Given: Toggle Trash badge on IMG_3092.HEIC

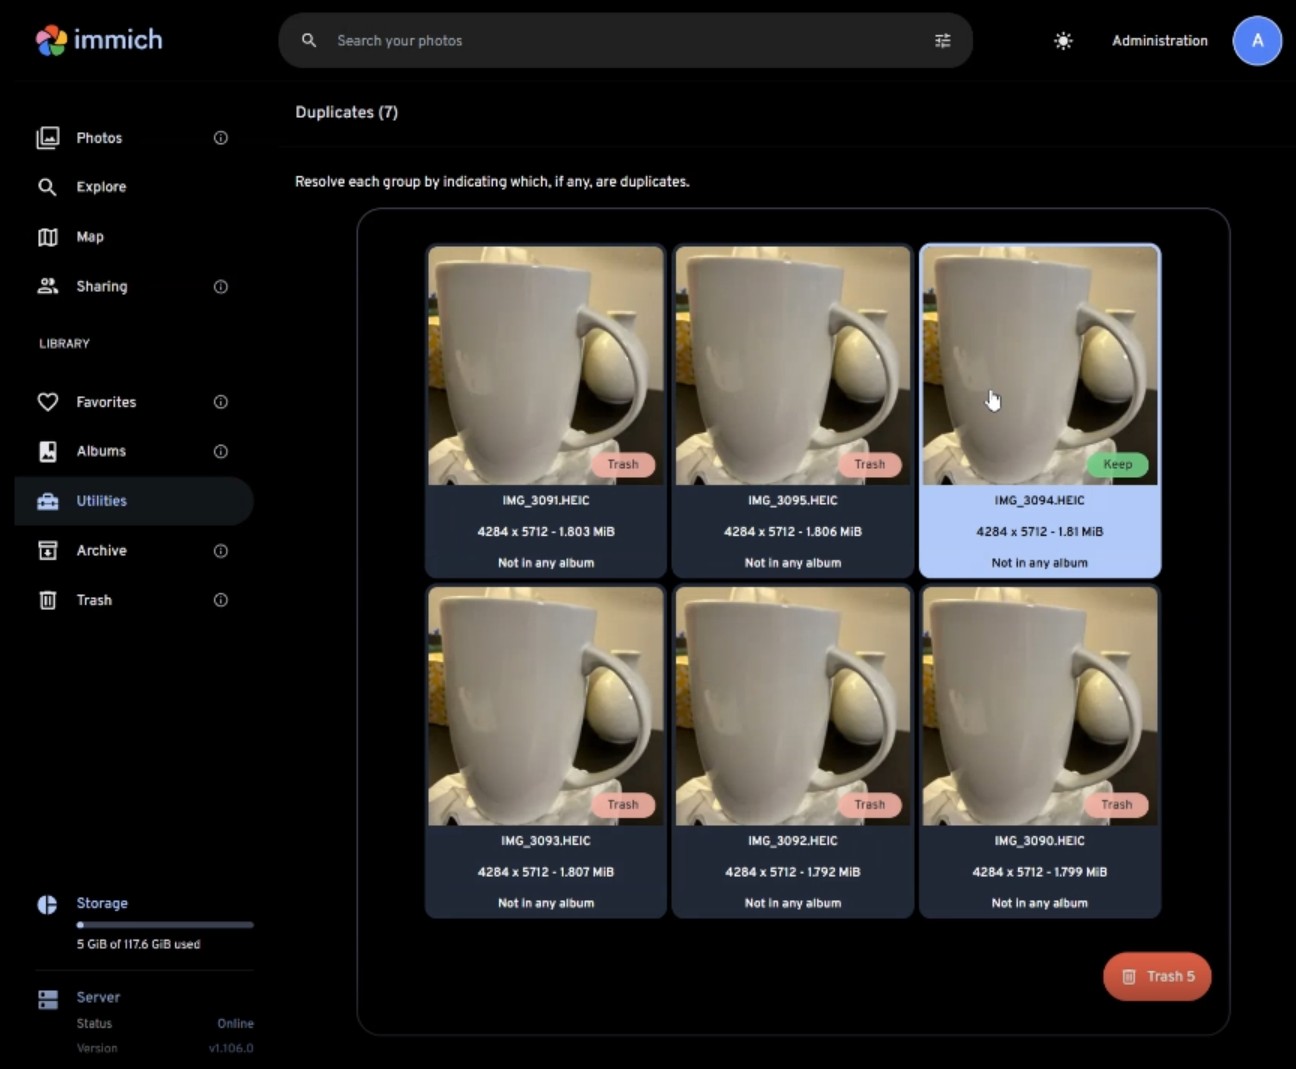Looking at the screenshot, I should (869, 804).
